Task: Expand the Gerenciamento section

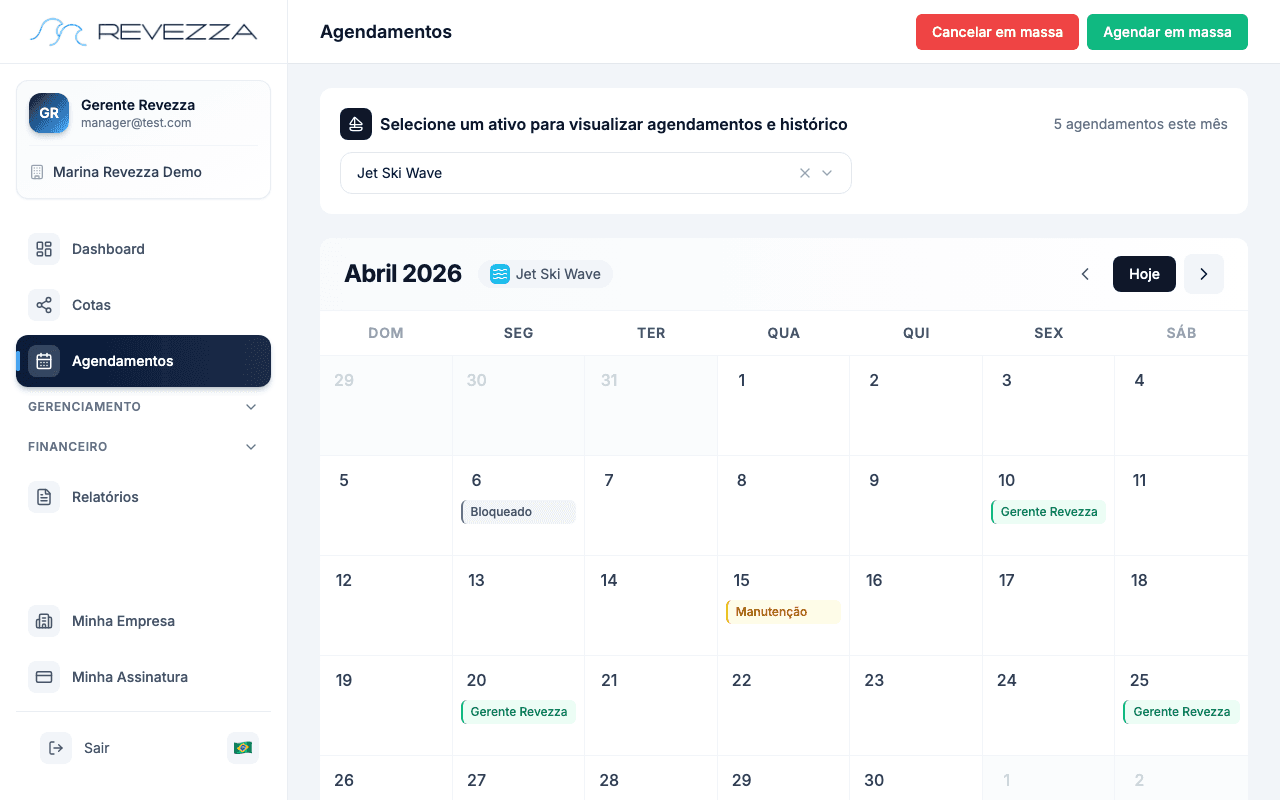Action: pos(143,407)
